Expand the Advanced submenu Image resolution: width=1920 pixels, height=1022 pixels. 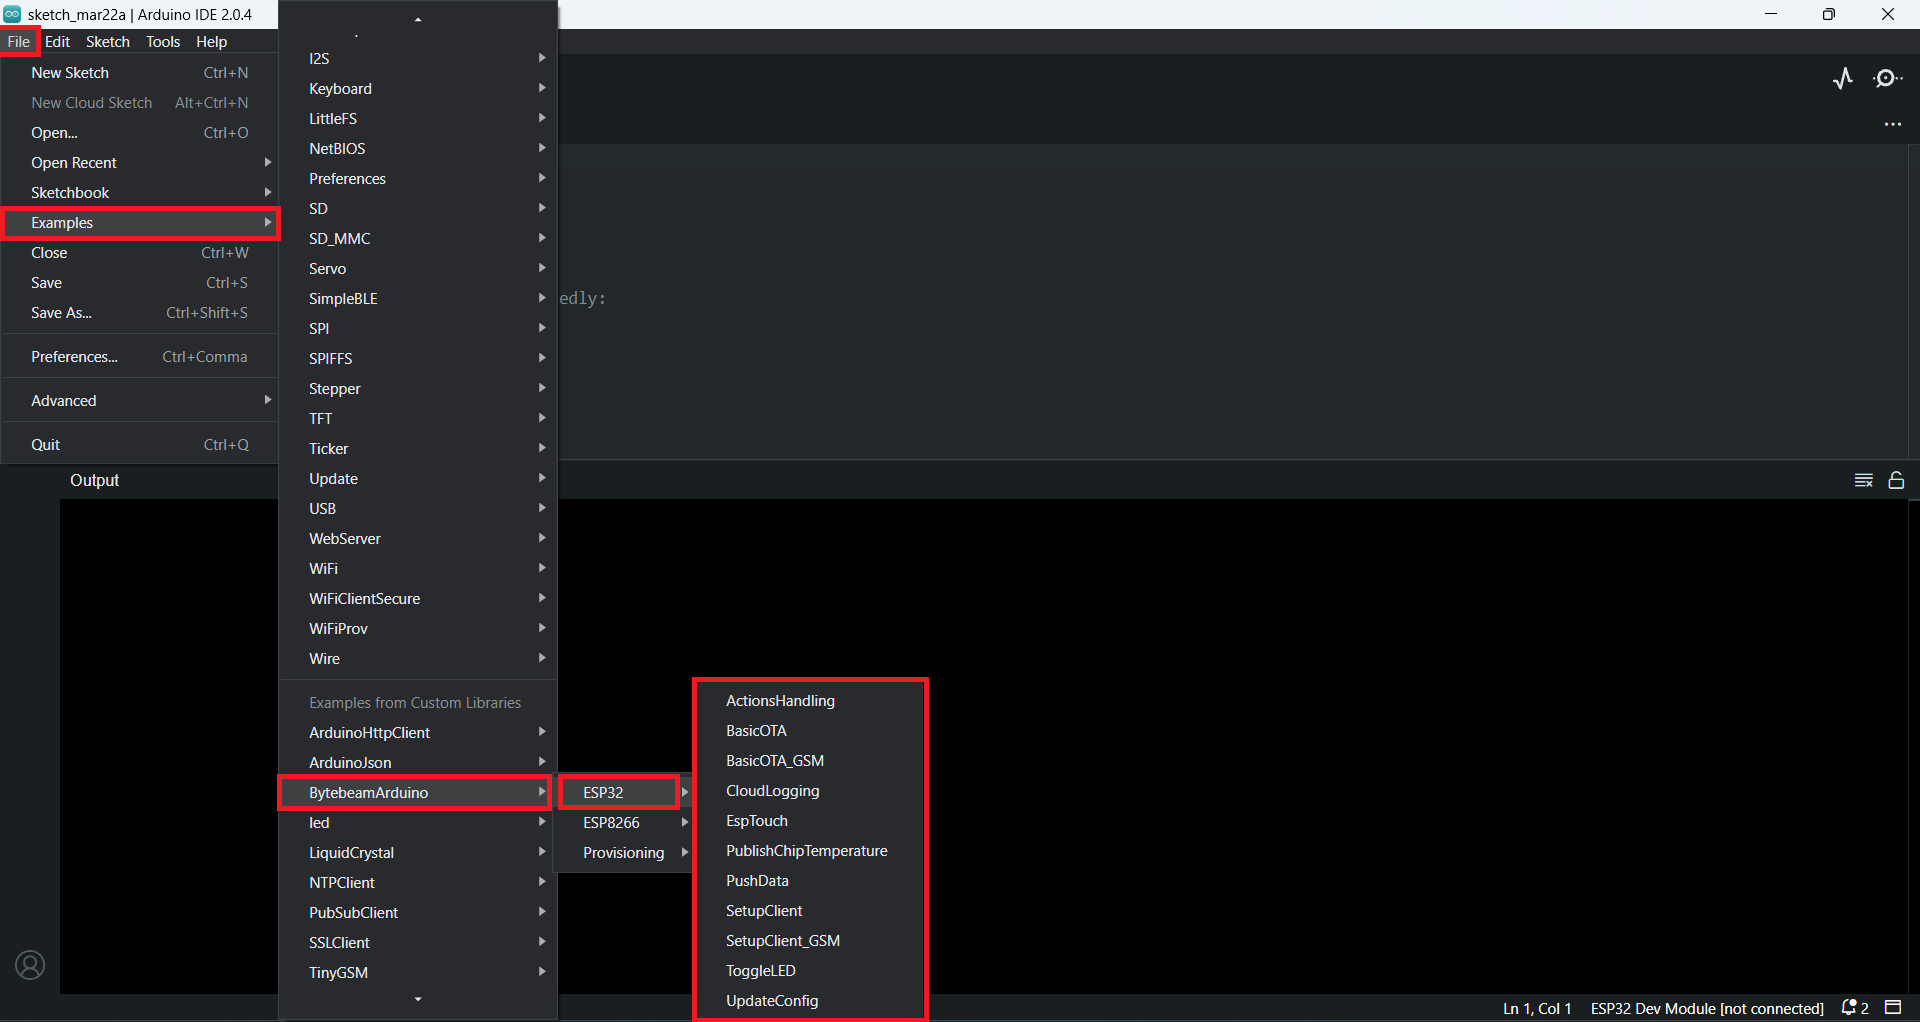point(140,401)
